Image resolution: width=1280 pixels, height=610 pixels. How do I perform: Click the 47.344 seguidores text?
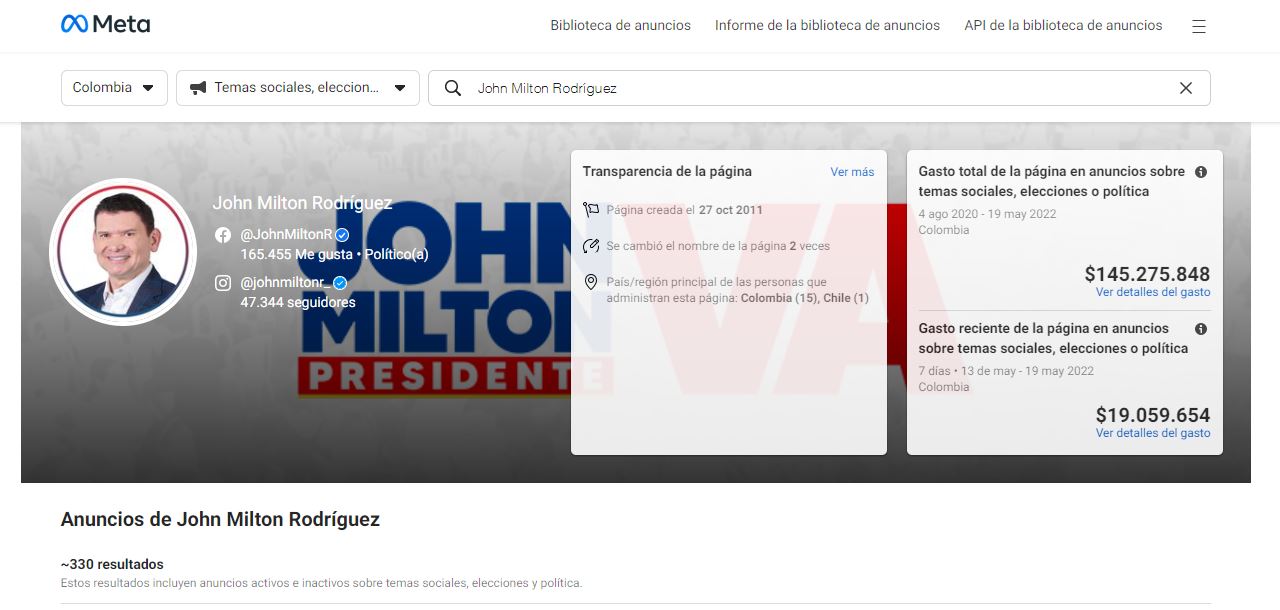point(298,302)
